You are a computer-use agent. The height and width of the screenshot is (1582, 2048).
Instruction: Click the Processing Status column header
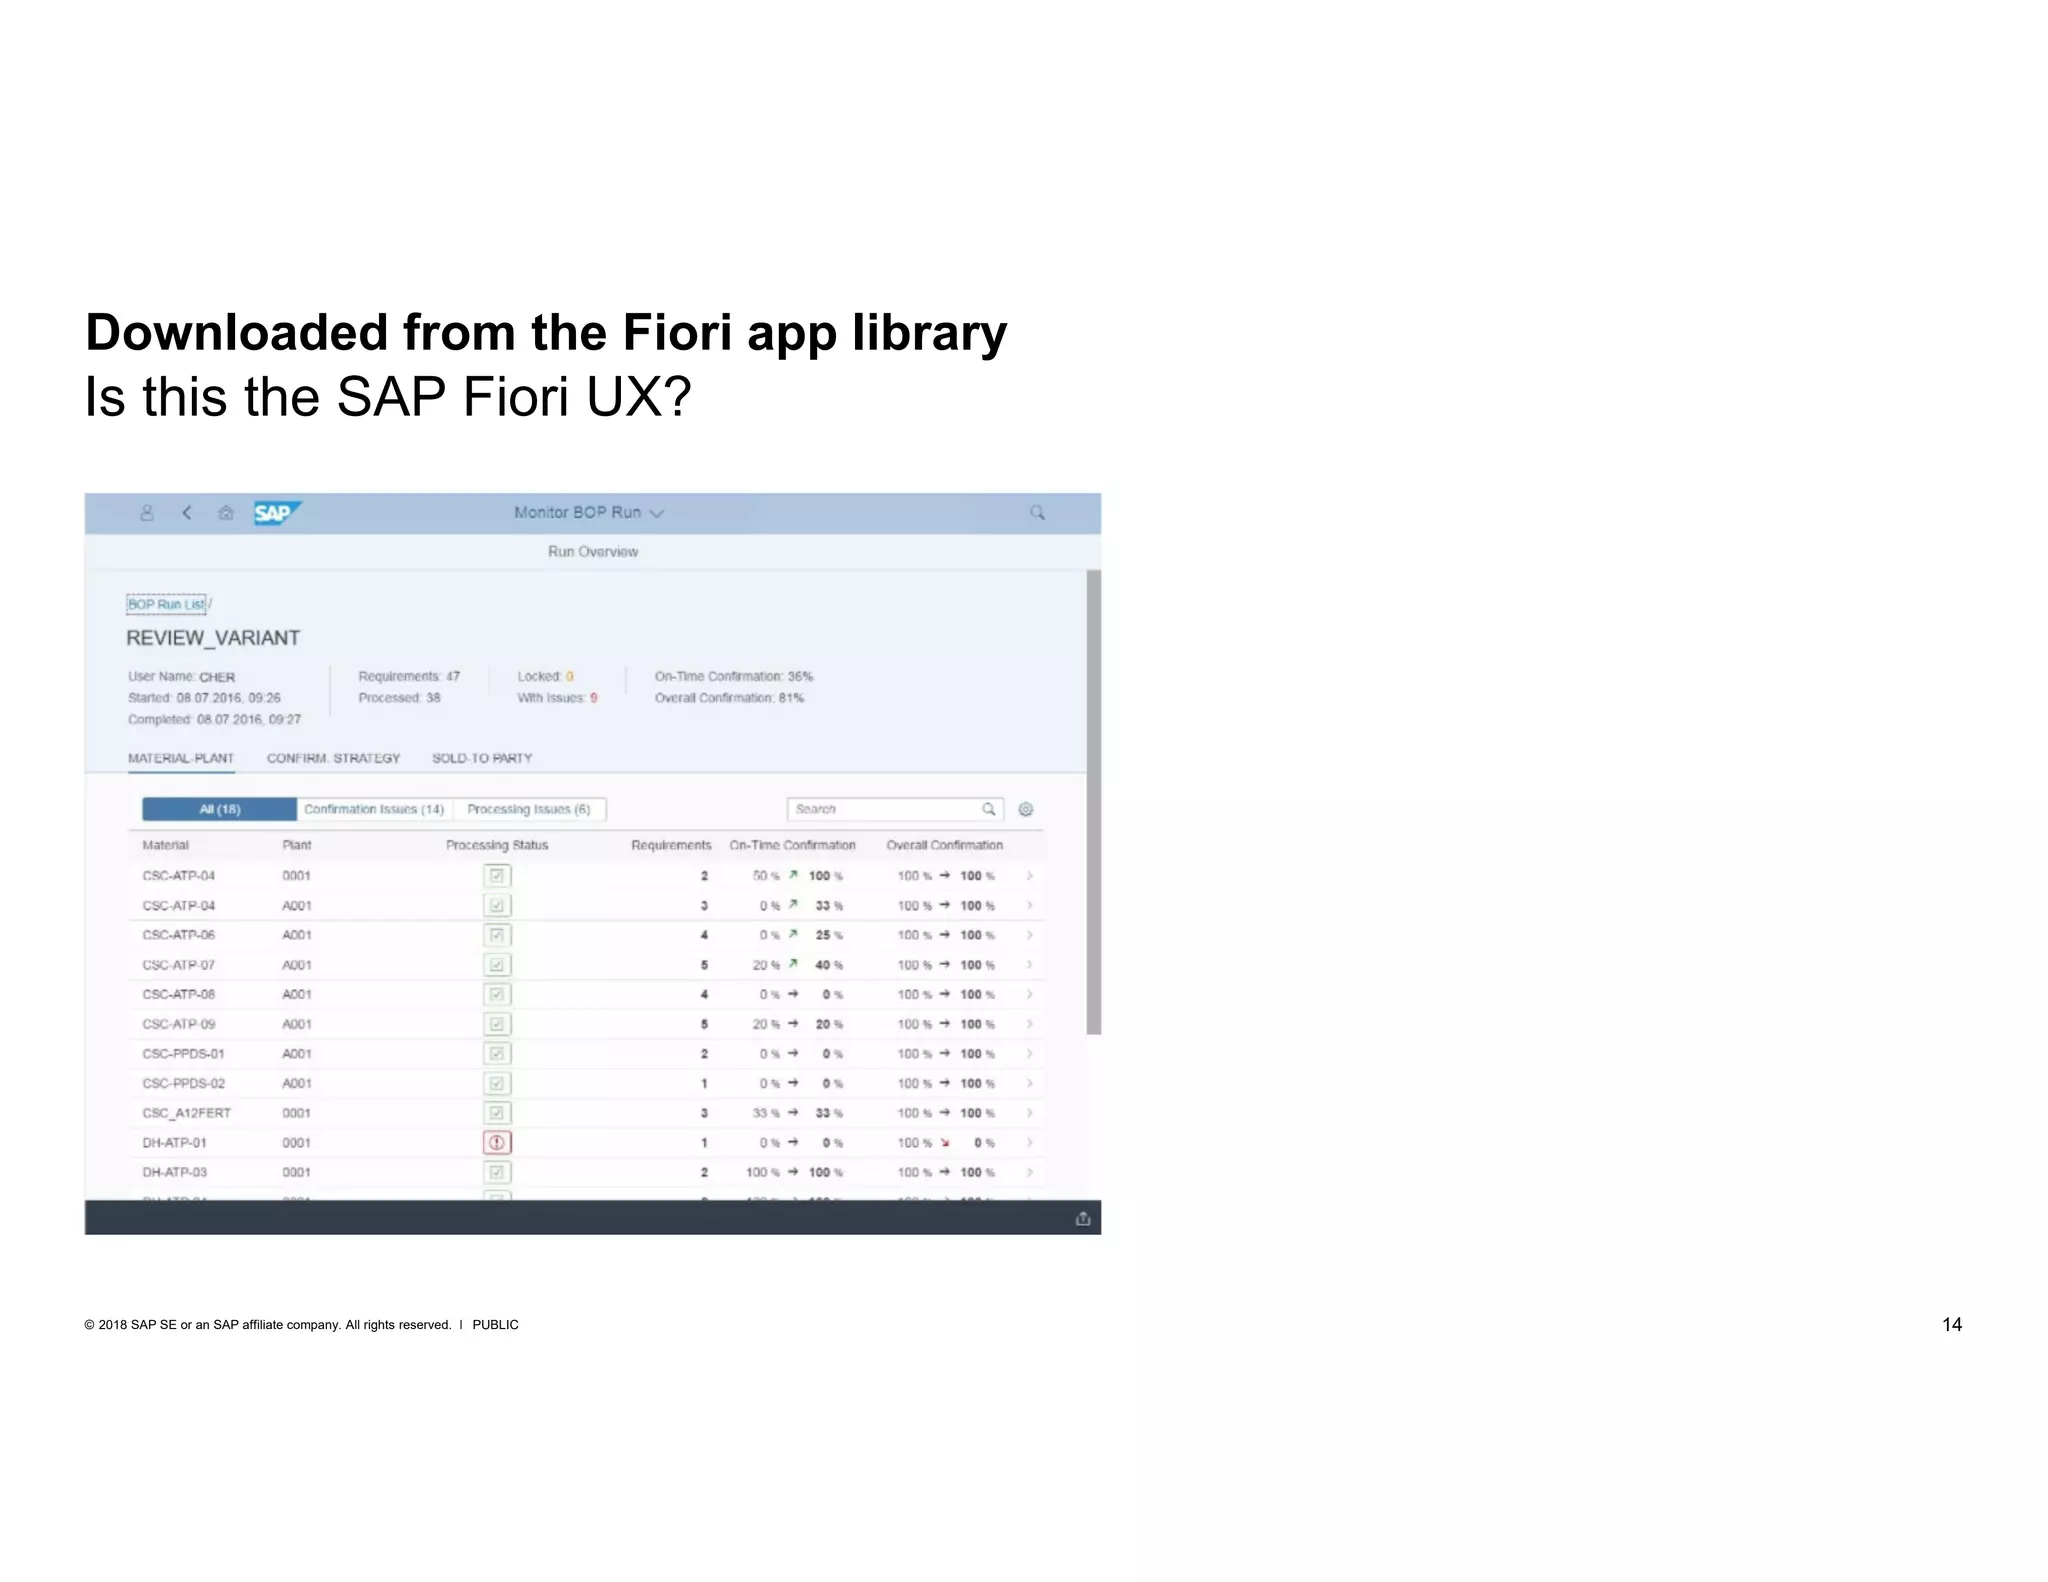click(497, 845)
